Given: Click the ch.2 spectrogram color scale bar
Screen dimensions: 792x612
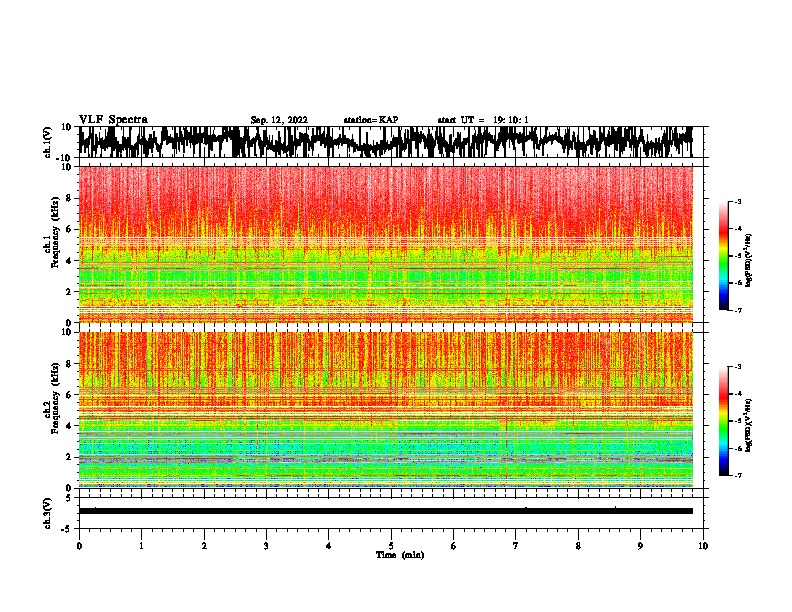Looking at the screenshot, I should click(x=723, y=421).
